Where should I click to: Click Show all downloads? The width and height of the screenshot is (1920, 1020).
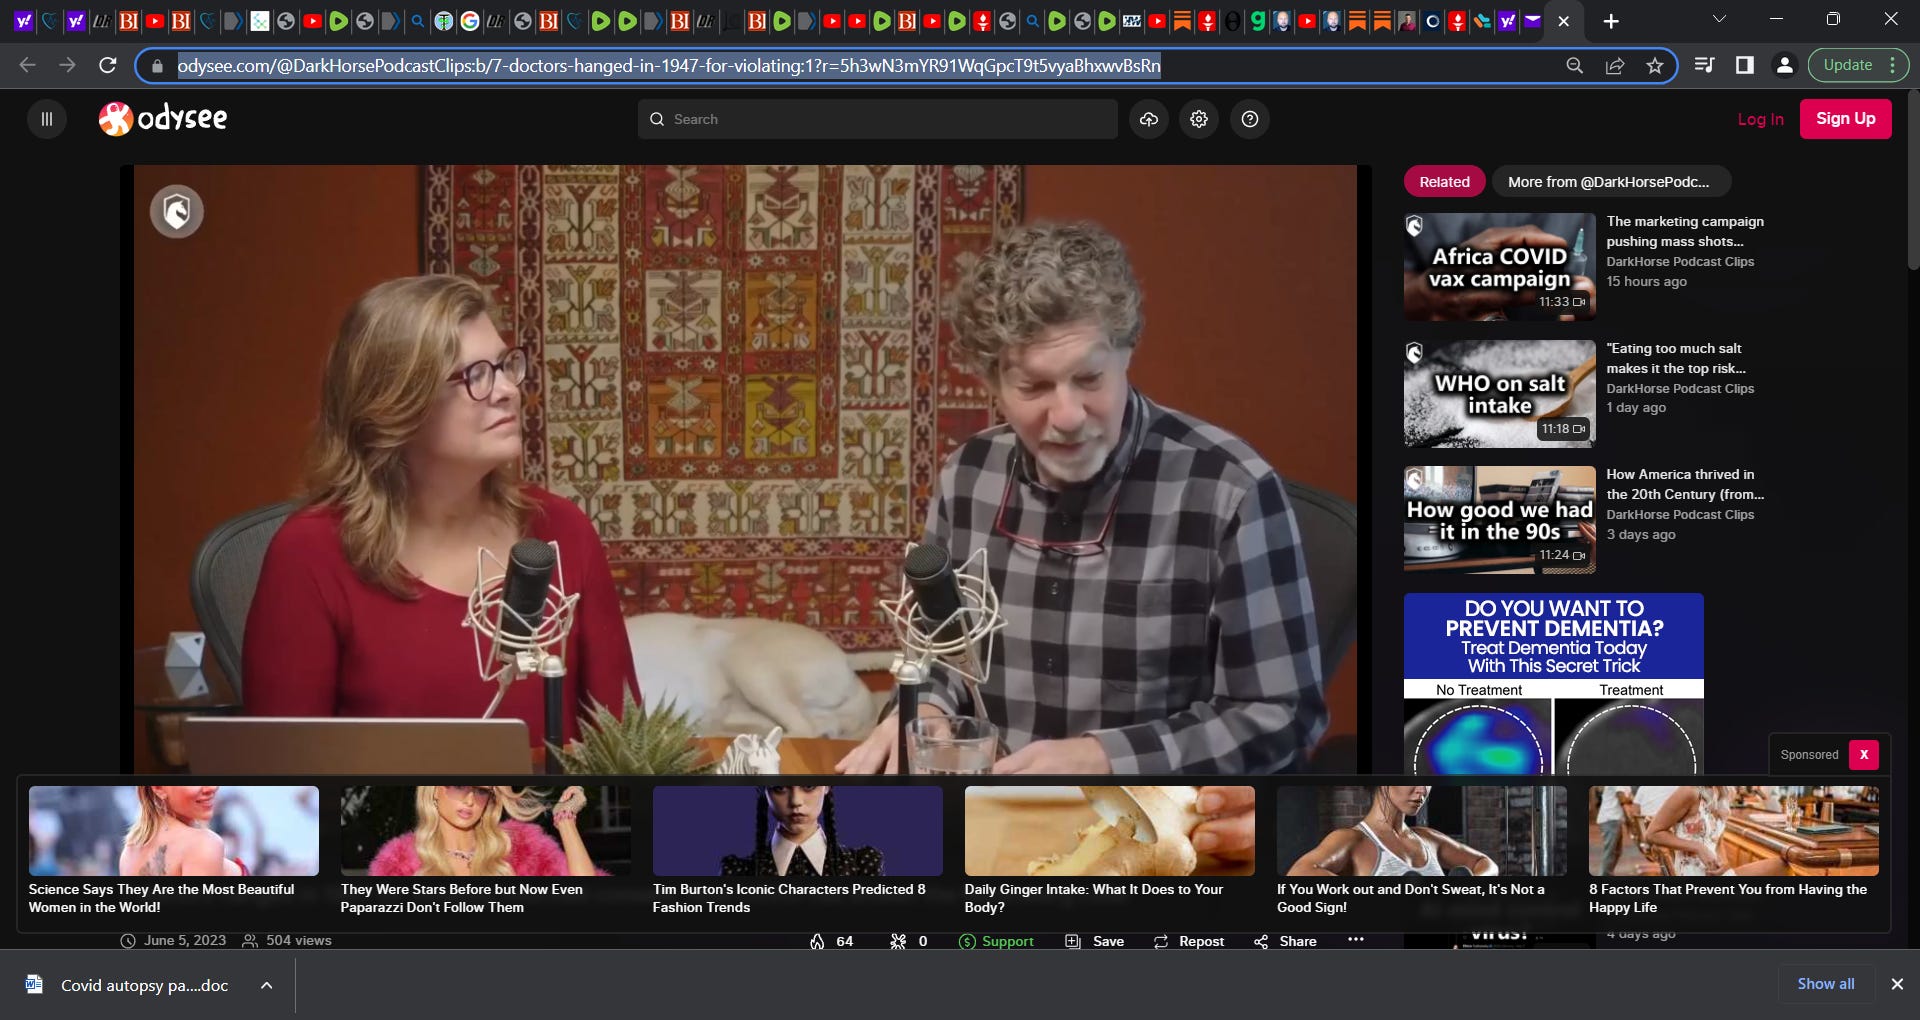(1825, 984)
